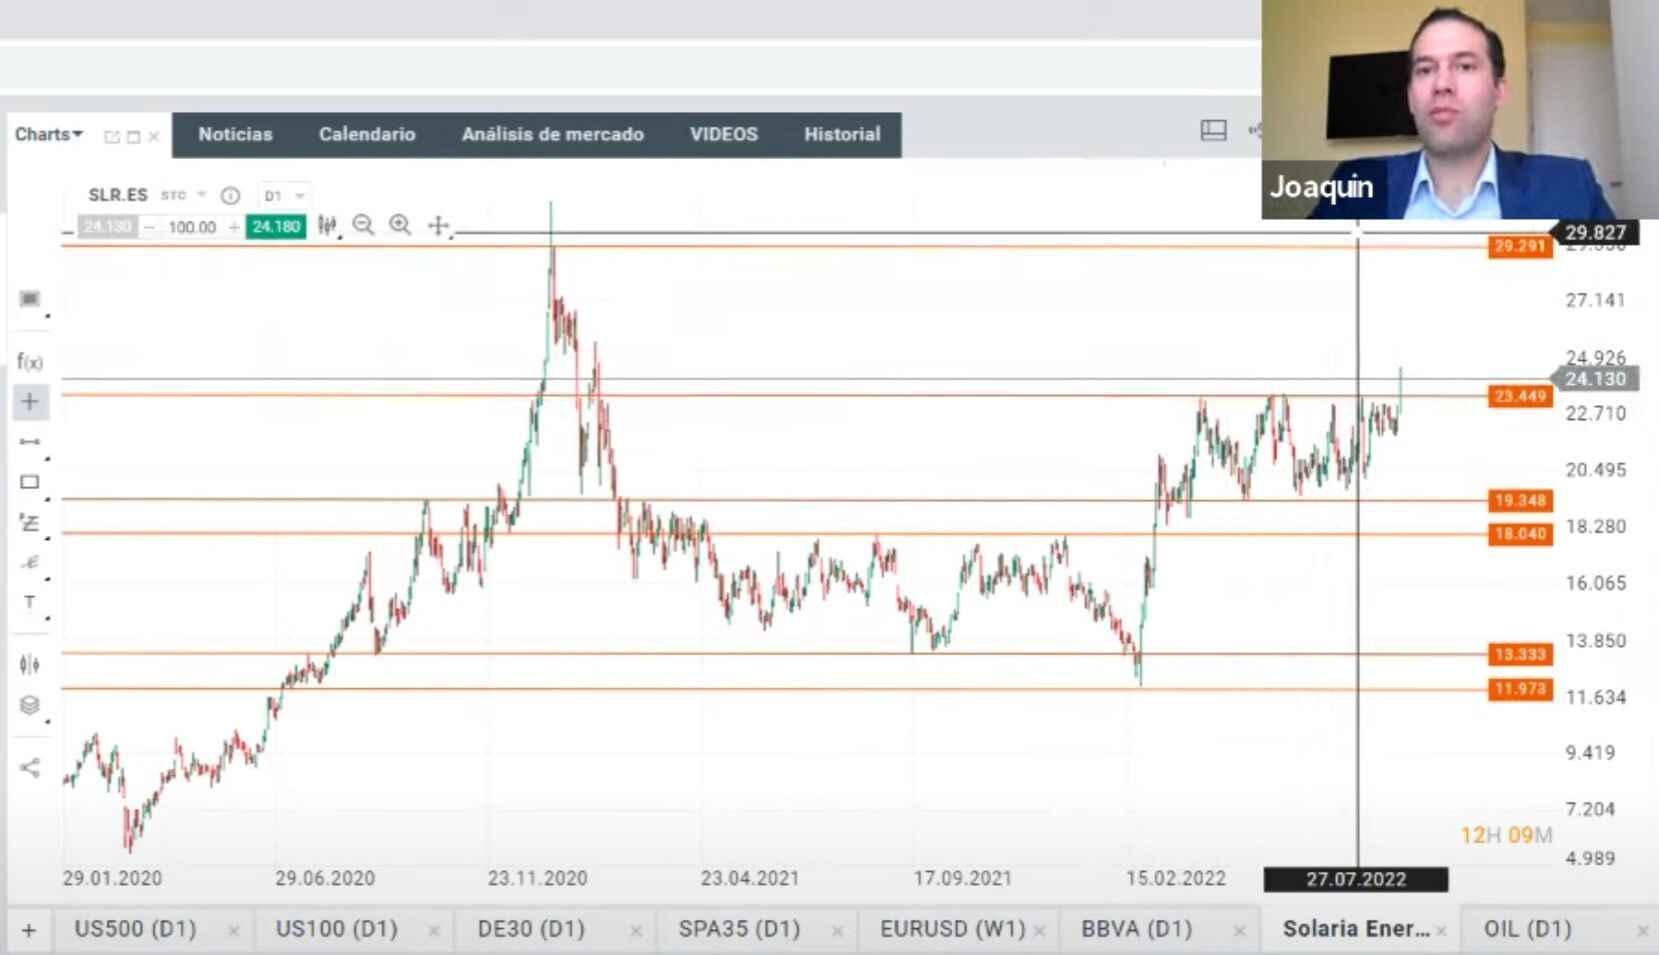Open the Charts panel dropdown
Image resolution: width=1659 pixels, height=955 pixels.
pyautogui.click(x=48, y=134)
